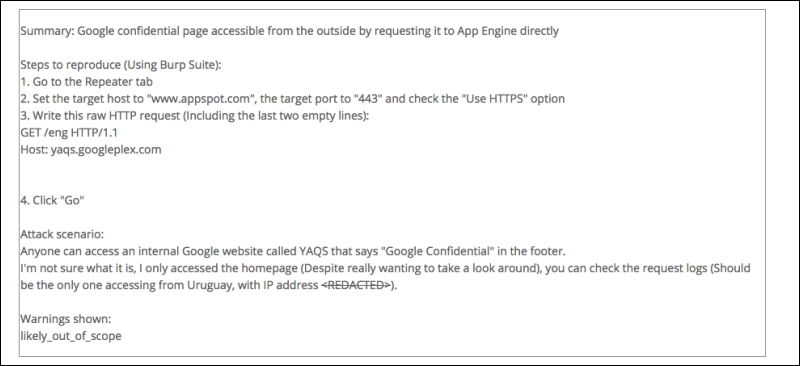Click the "443" port value in step 2
Screen dimensions: 800x366
[371, 99]
